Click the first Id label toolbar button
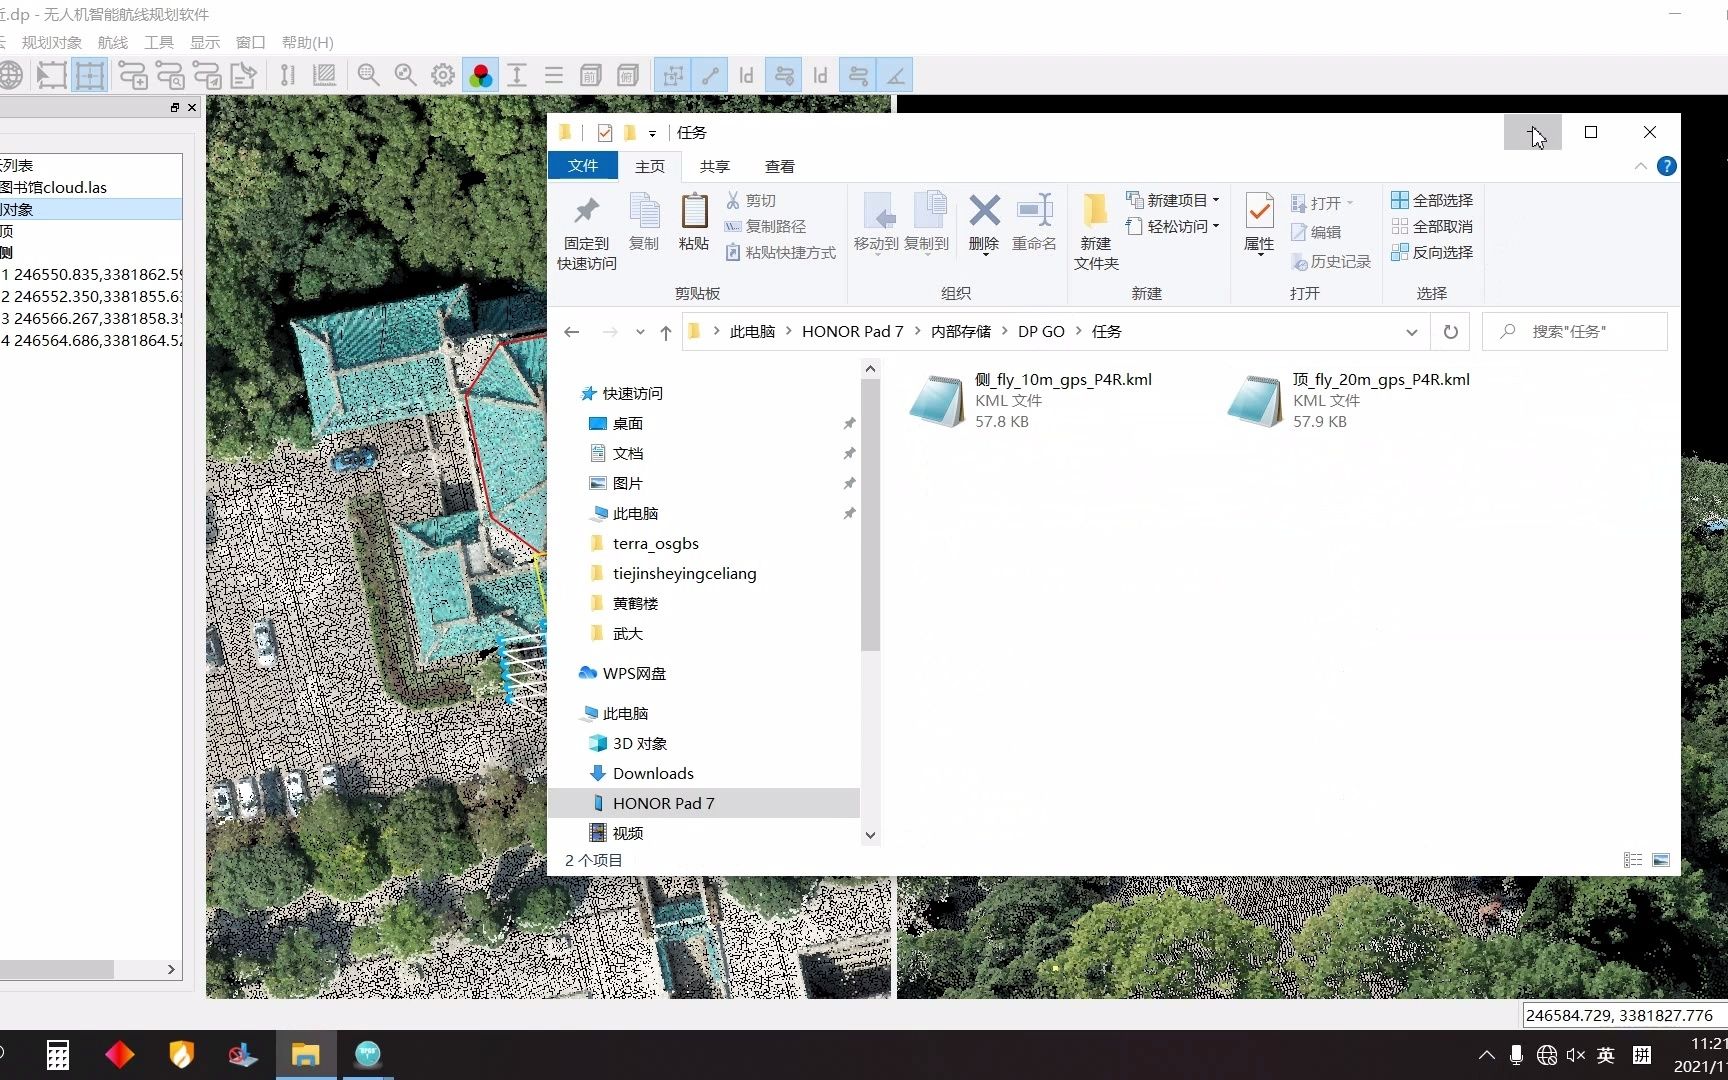This screenshot has width=1728, height=1080. 746,75
